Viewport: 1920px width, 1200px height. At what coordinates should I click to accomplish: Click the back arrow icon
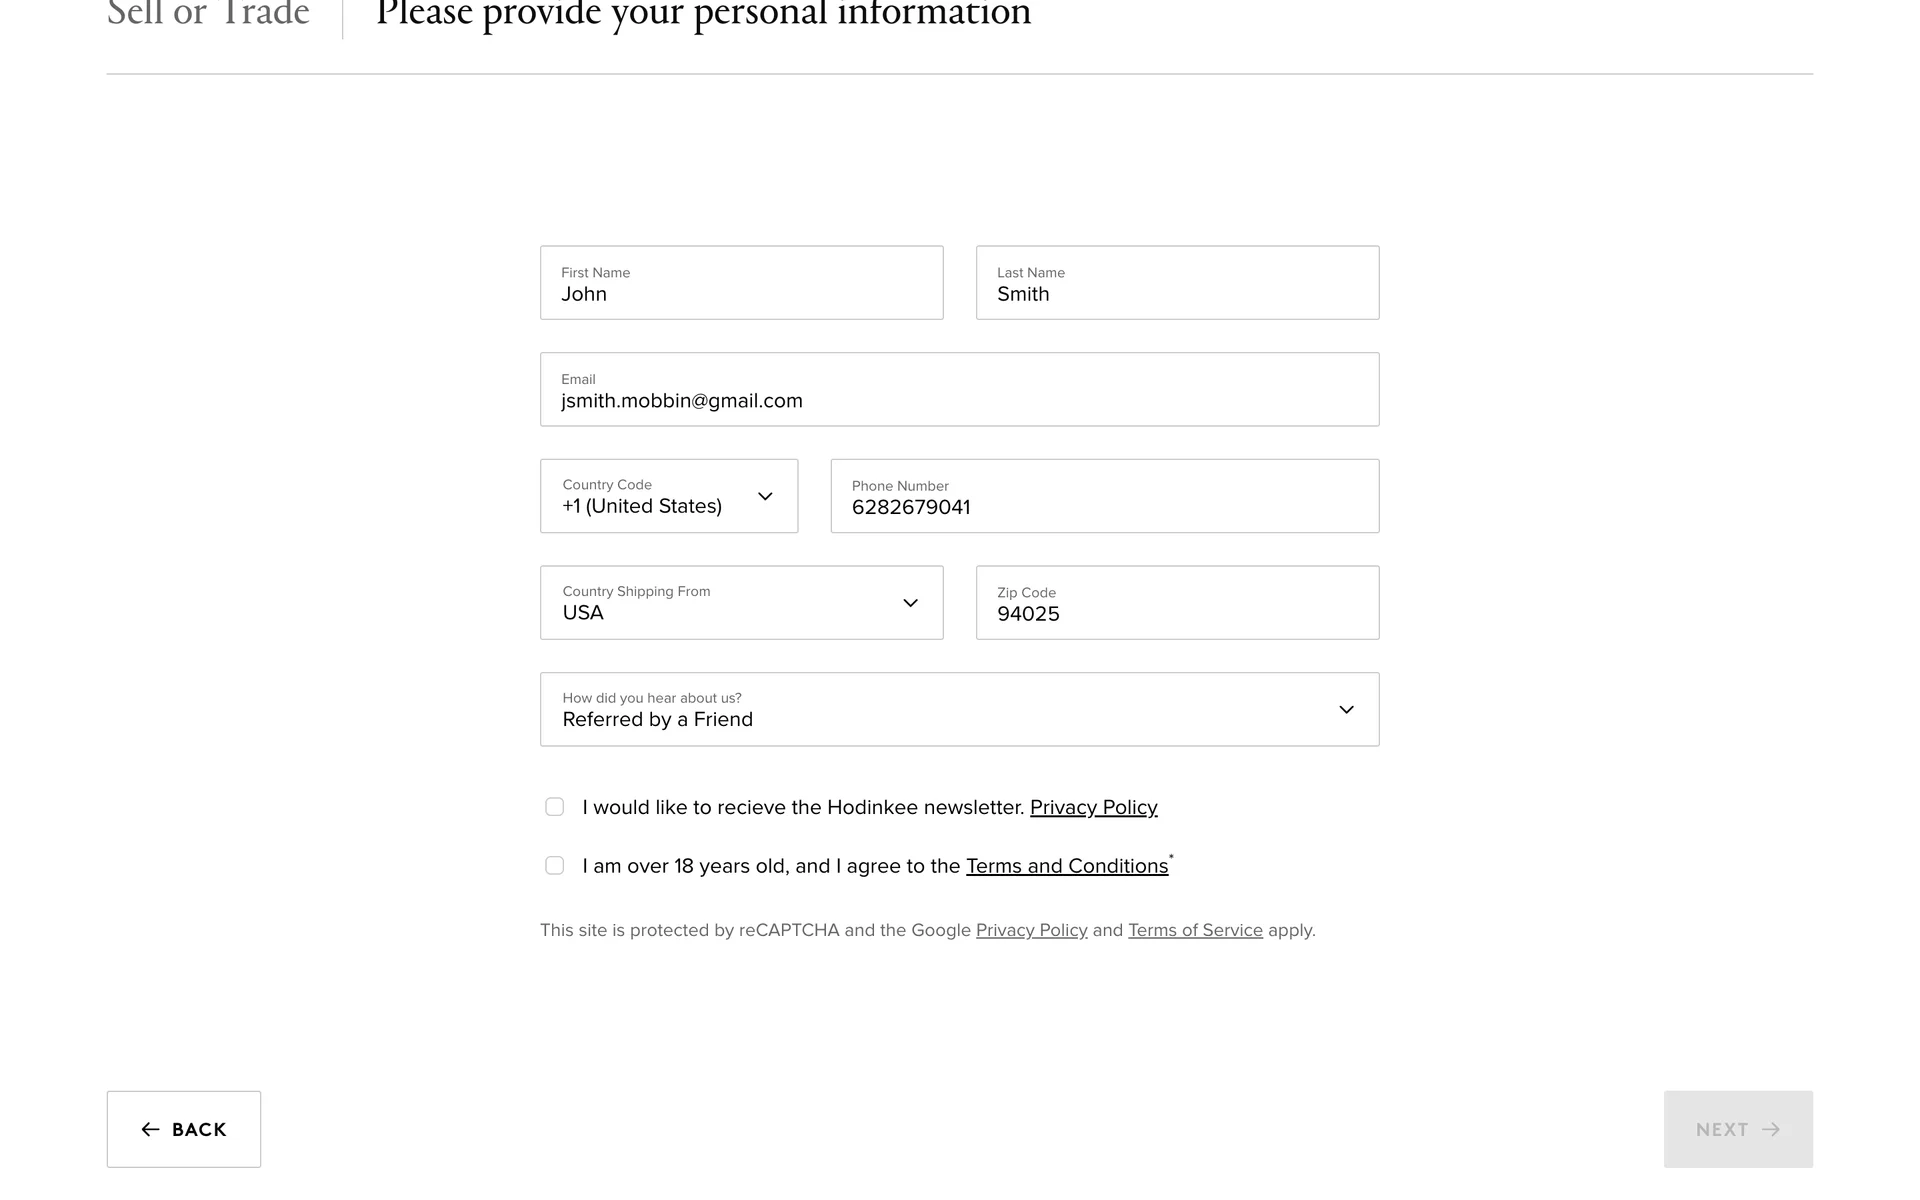click(x=150, y=1129)
